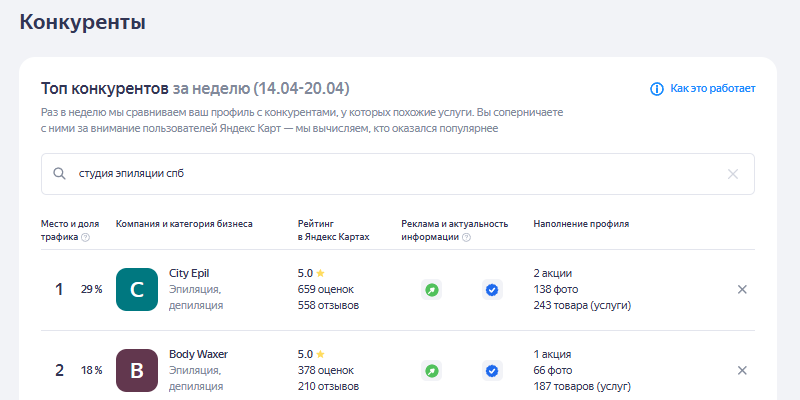This screenshot has width=800, height=400.
Task: Click the 'Компания и категория бизнеса' column header
Action: tap(184, 224)
